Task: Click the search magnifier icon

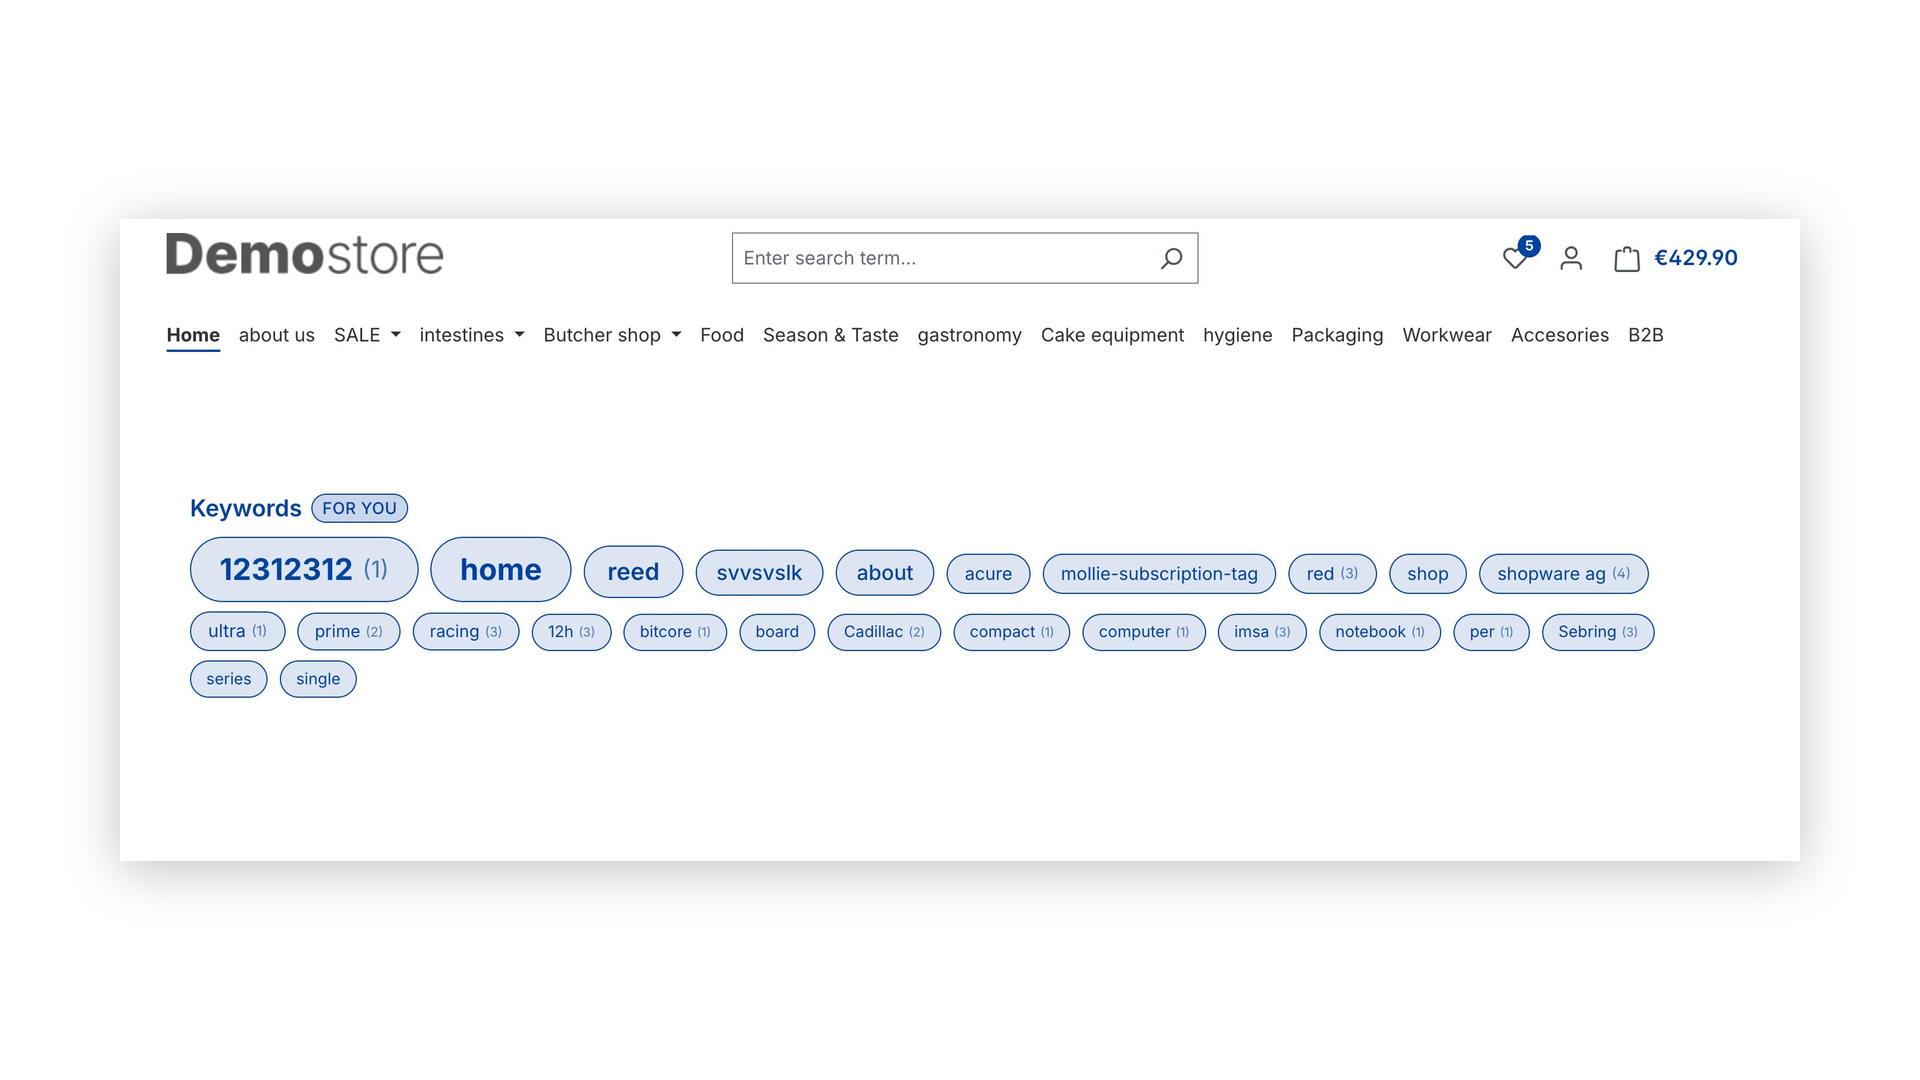Action: 1171,258
